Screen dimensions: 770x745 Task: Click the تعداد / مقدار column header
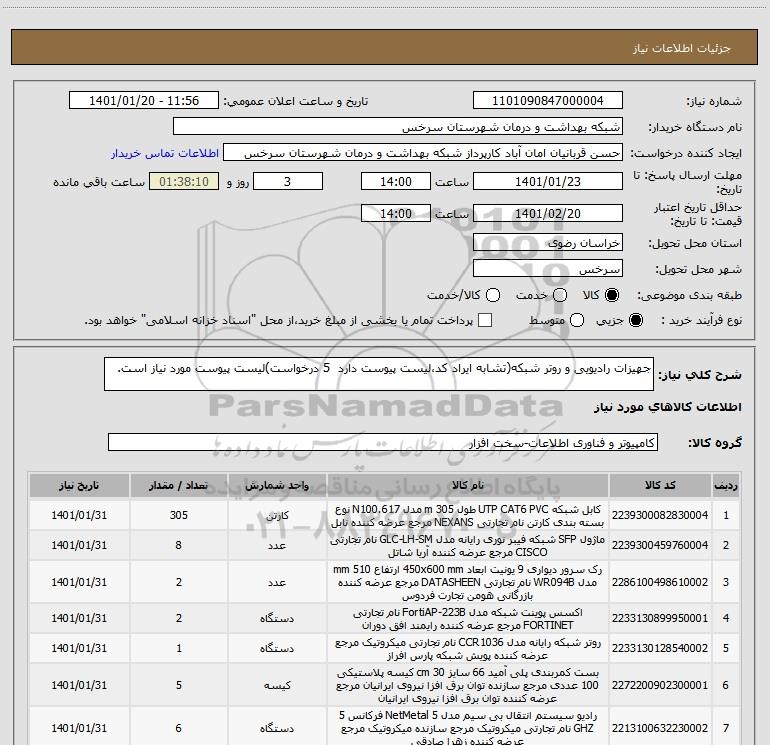[179, 485]
